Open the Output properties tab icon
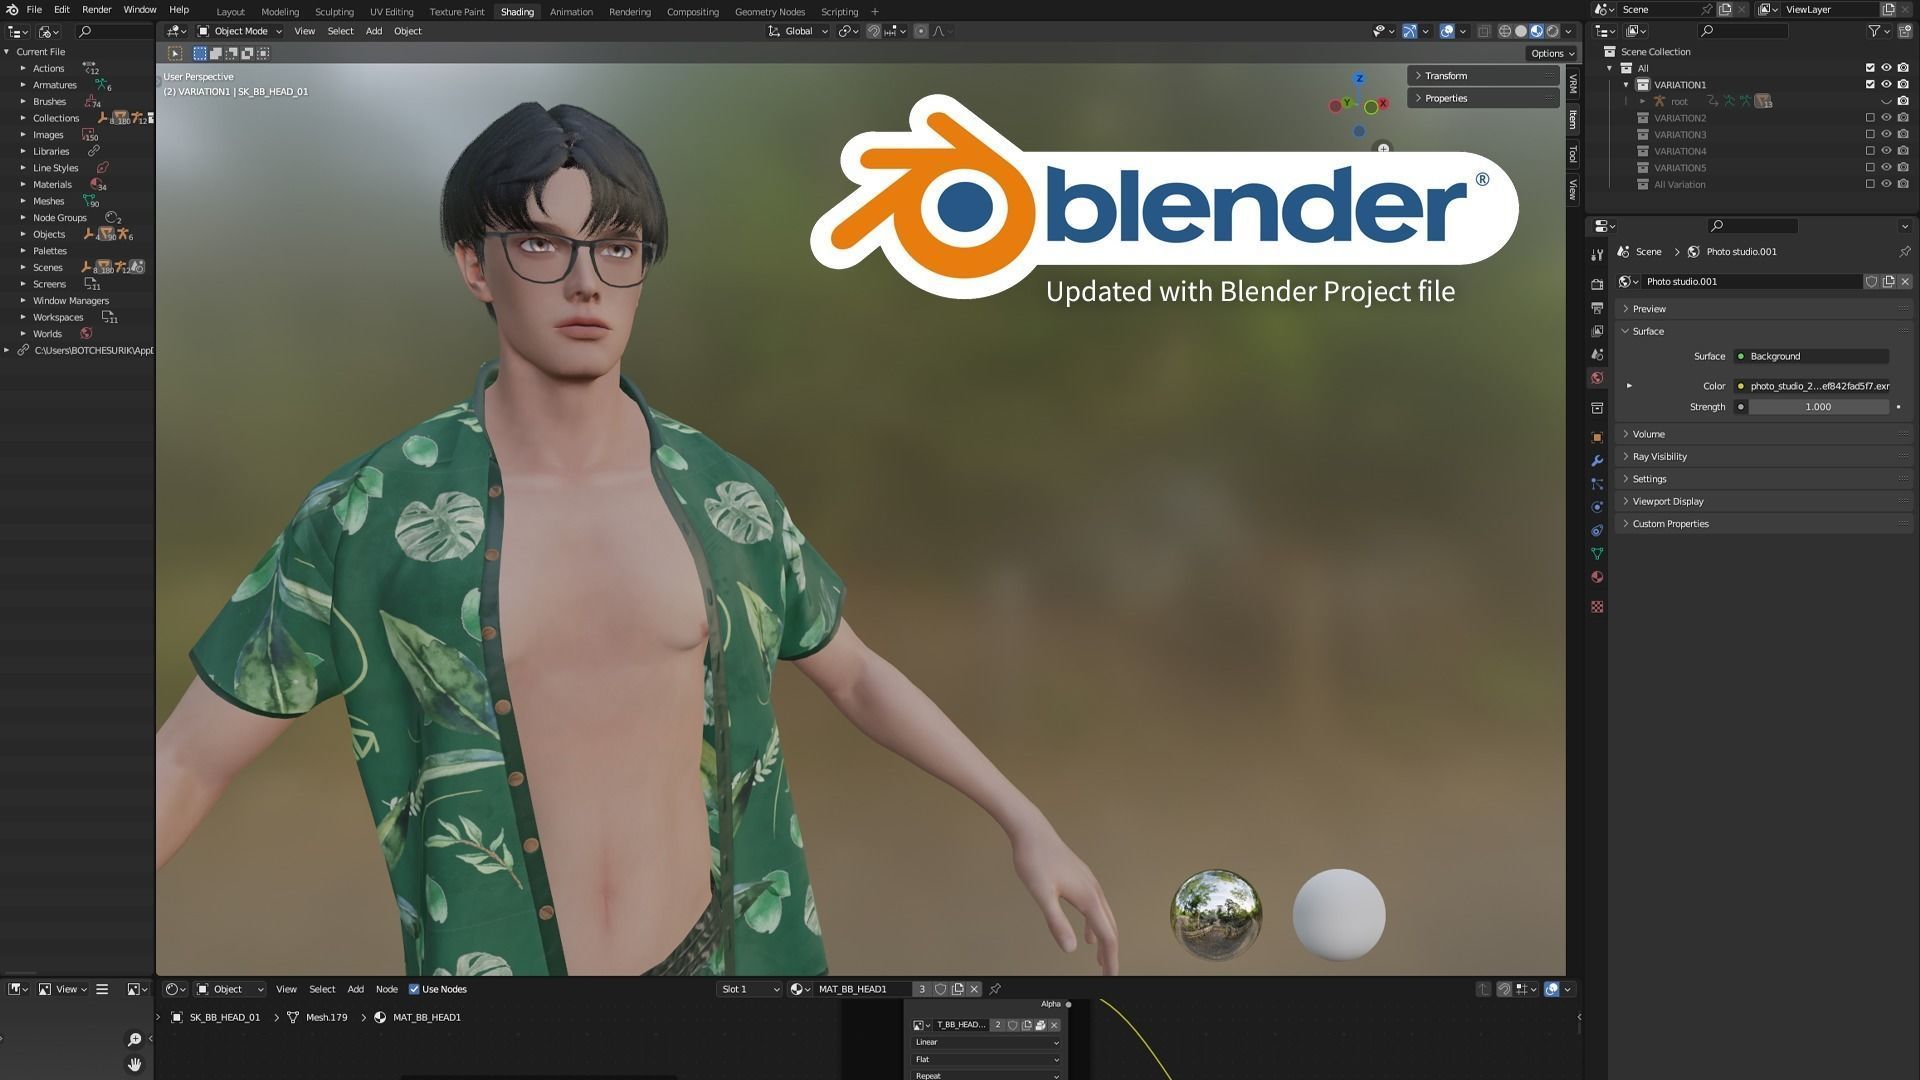This screenshot has height=1080, width=1920. coord(1597,308)
